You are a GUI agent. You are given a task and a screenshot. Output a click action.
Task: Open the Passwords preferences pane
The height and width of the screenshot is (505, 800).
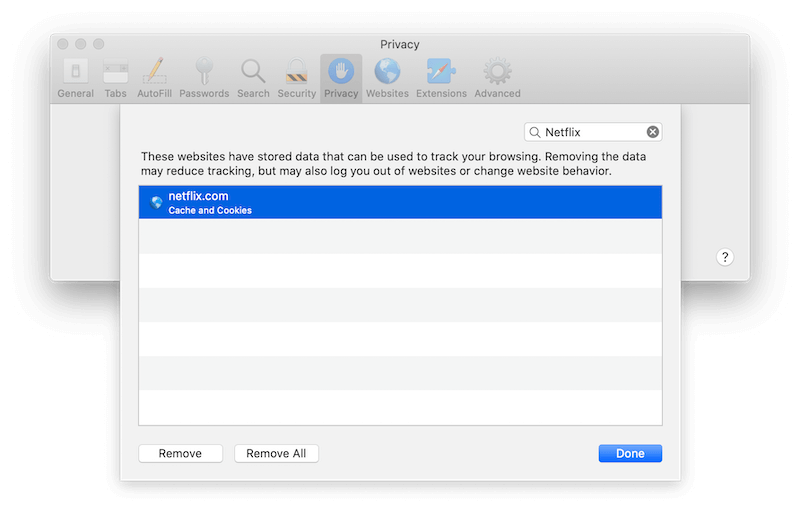[x=204, y=78]
